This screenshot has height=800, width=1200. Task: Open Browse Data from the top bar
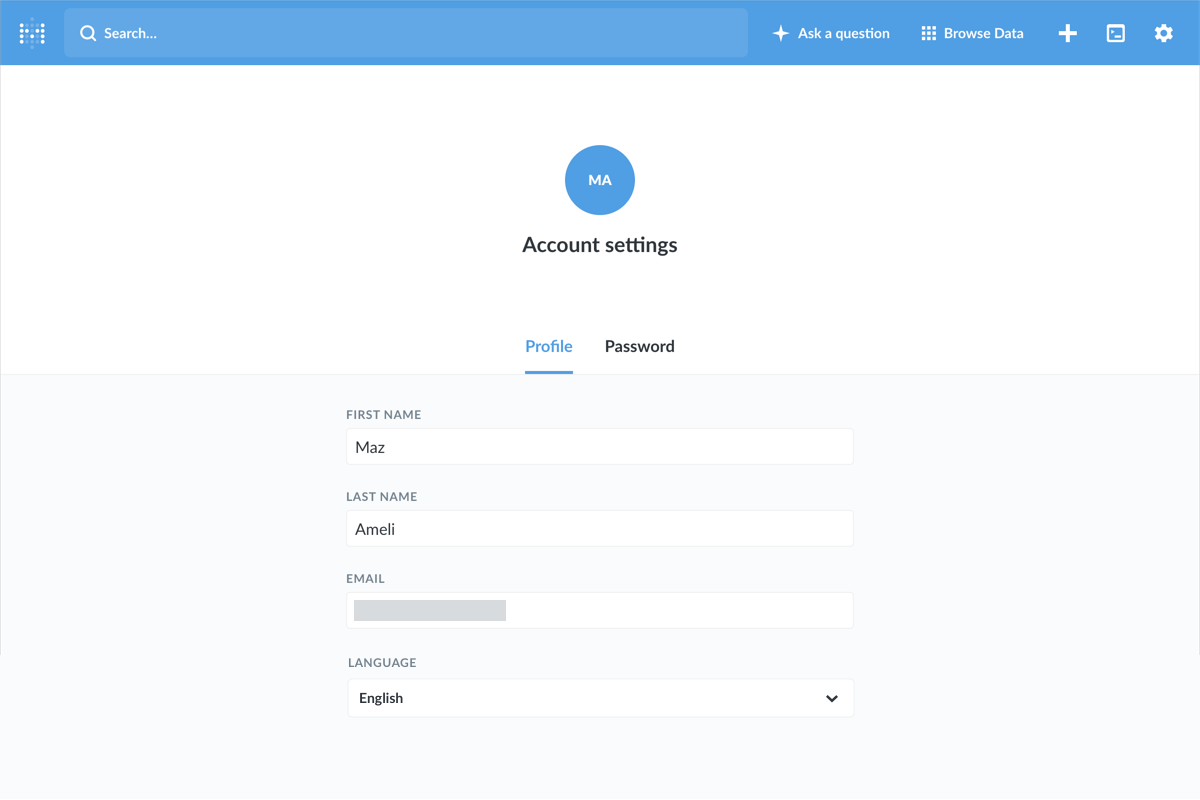[x=972, y=32]
